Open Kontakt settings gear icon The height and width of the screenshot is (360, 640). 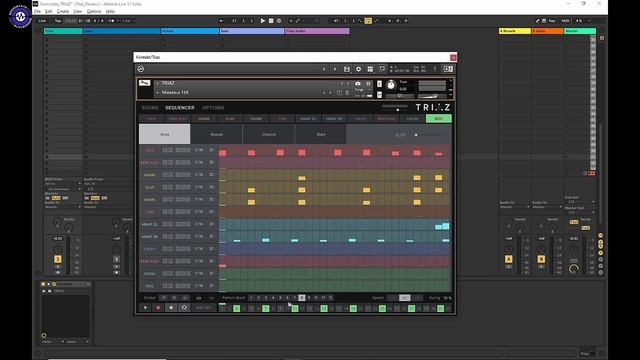tap(358, 69)
